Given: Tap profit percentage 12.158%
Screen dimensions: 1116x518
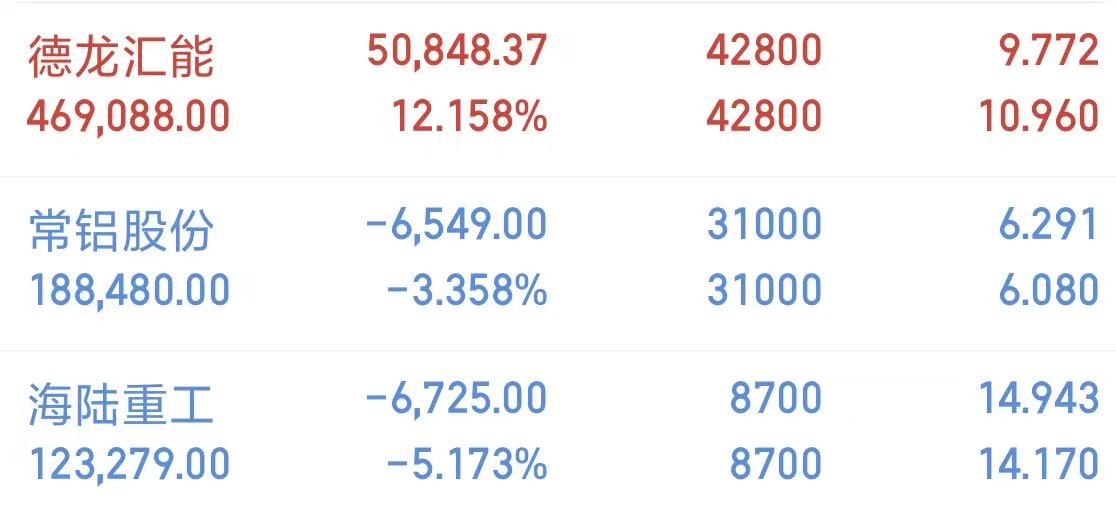Looking at the screenshot, I should [469, 117].
